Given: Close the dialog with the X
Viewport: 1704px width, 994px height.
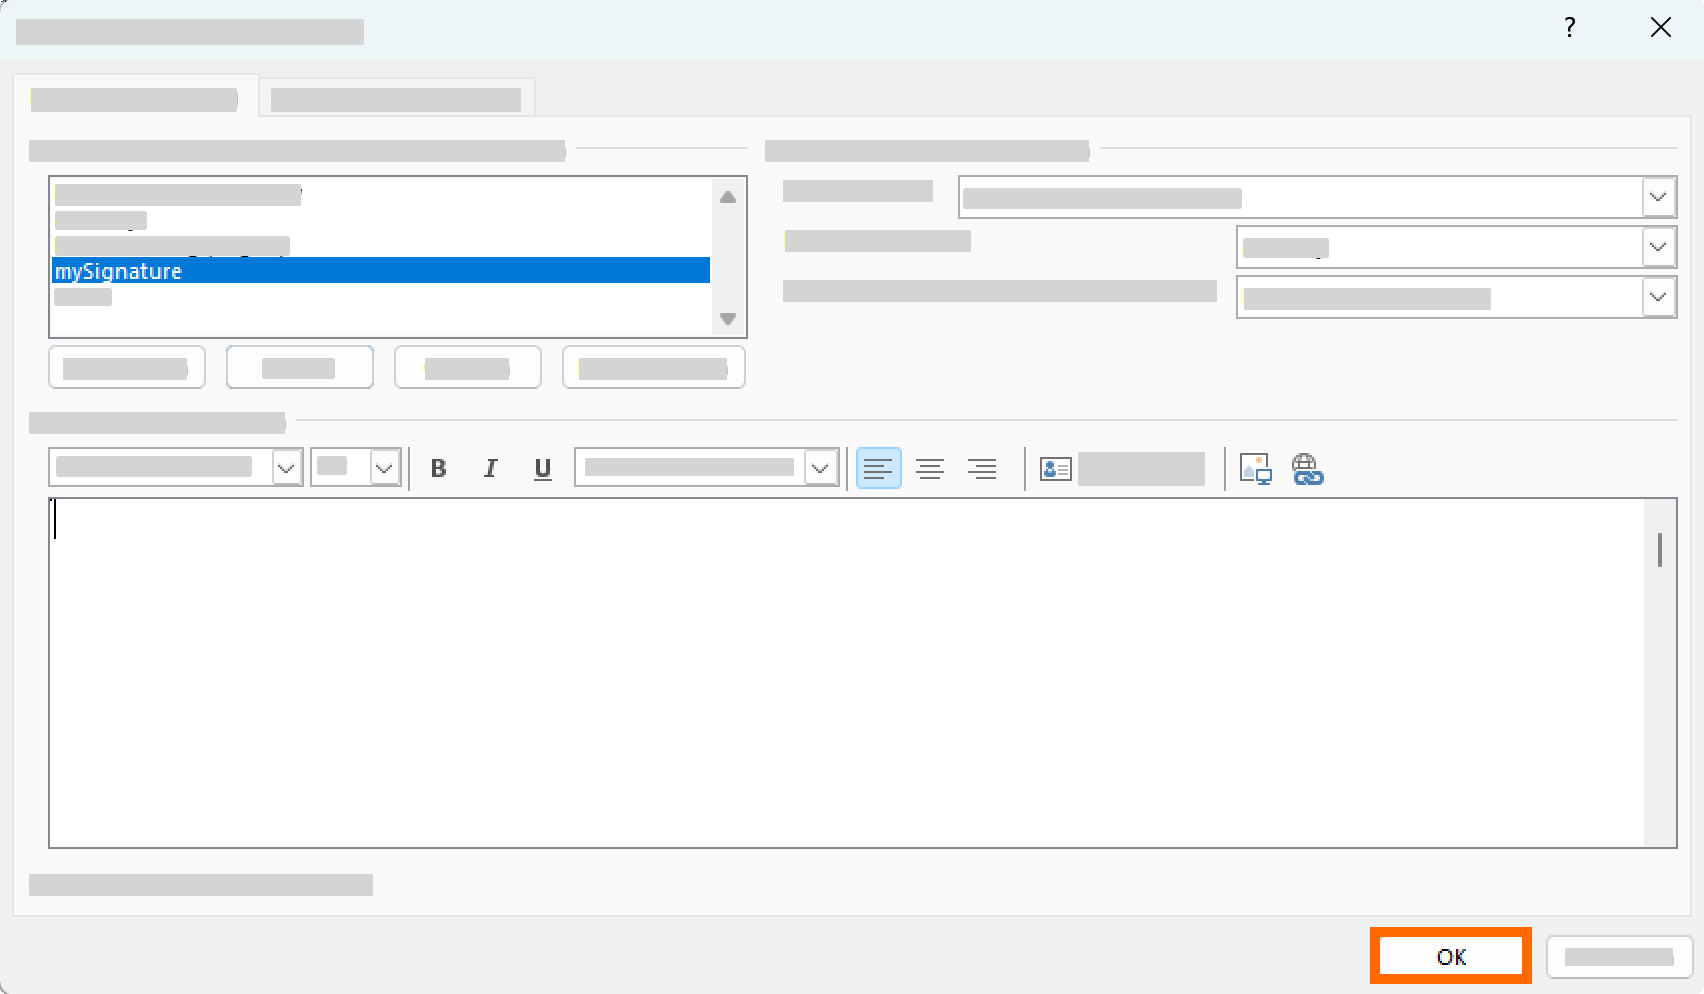Looking at the screenshot, I should pos(1661,28).
